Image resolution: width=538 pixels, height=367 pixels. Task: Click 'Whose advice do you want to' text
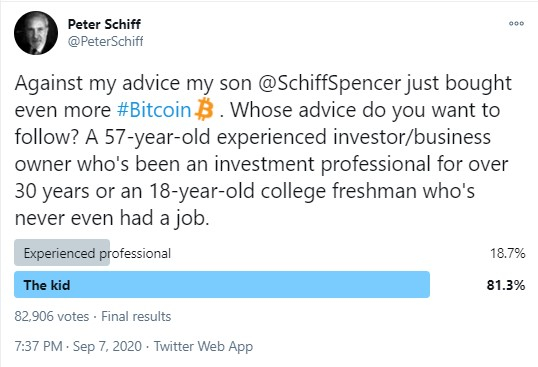365,110
